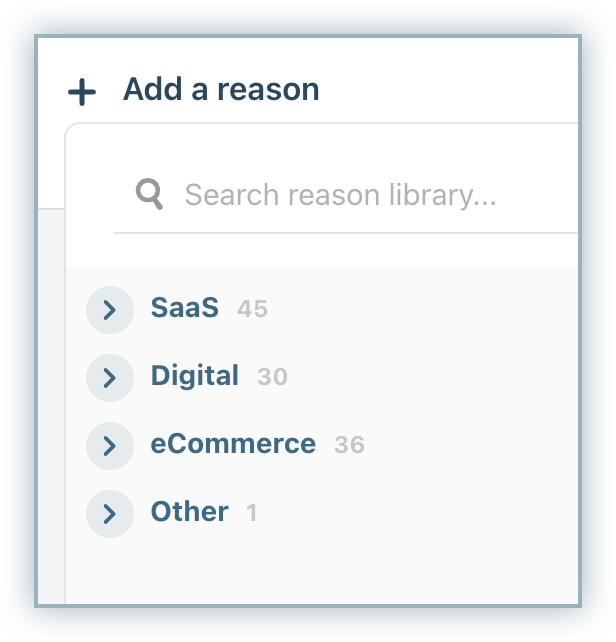This screenshot has height=642, width=616.
Task: Click the gray strip left of the reason panel
Action: click(x=51, y=400)
